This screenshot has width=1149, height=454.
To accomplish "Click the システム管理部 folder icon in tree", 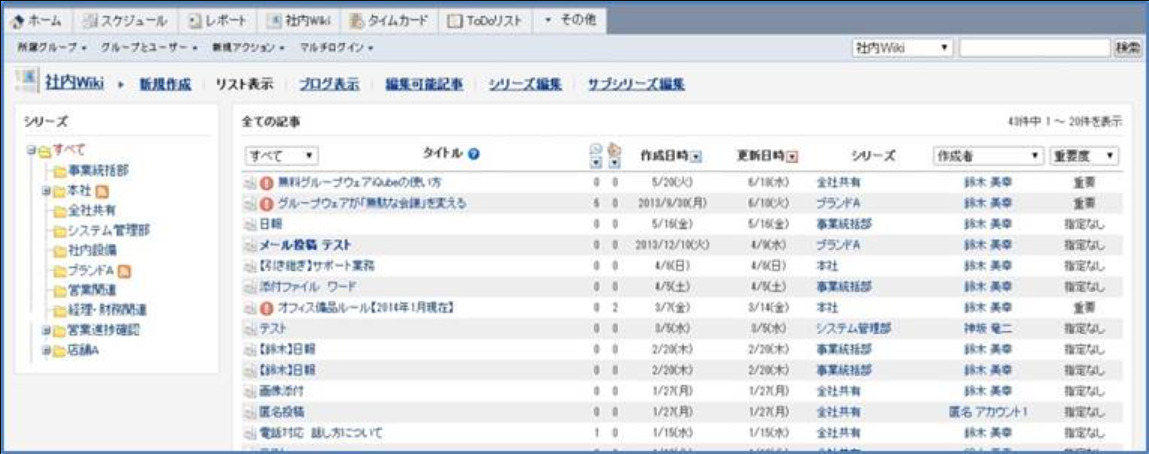I will 59,232.
